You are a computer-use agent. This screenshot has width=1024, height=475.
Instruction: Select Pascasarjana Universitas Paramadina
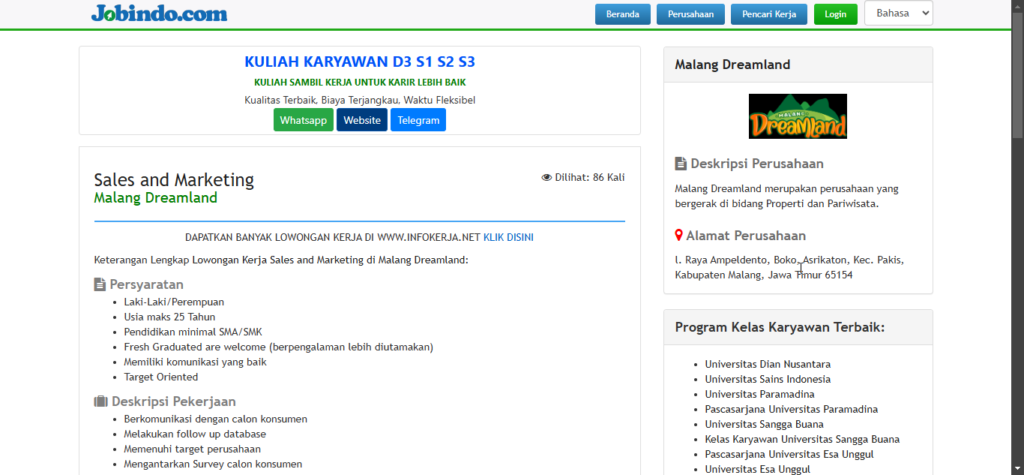coord(791,409)
